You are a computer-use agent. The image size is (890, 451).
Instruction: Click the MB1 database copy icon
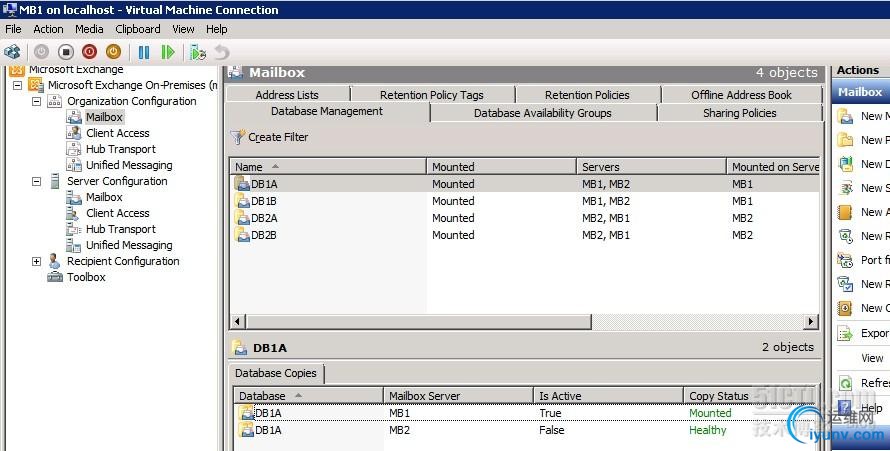[x=246, y=413]
